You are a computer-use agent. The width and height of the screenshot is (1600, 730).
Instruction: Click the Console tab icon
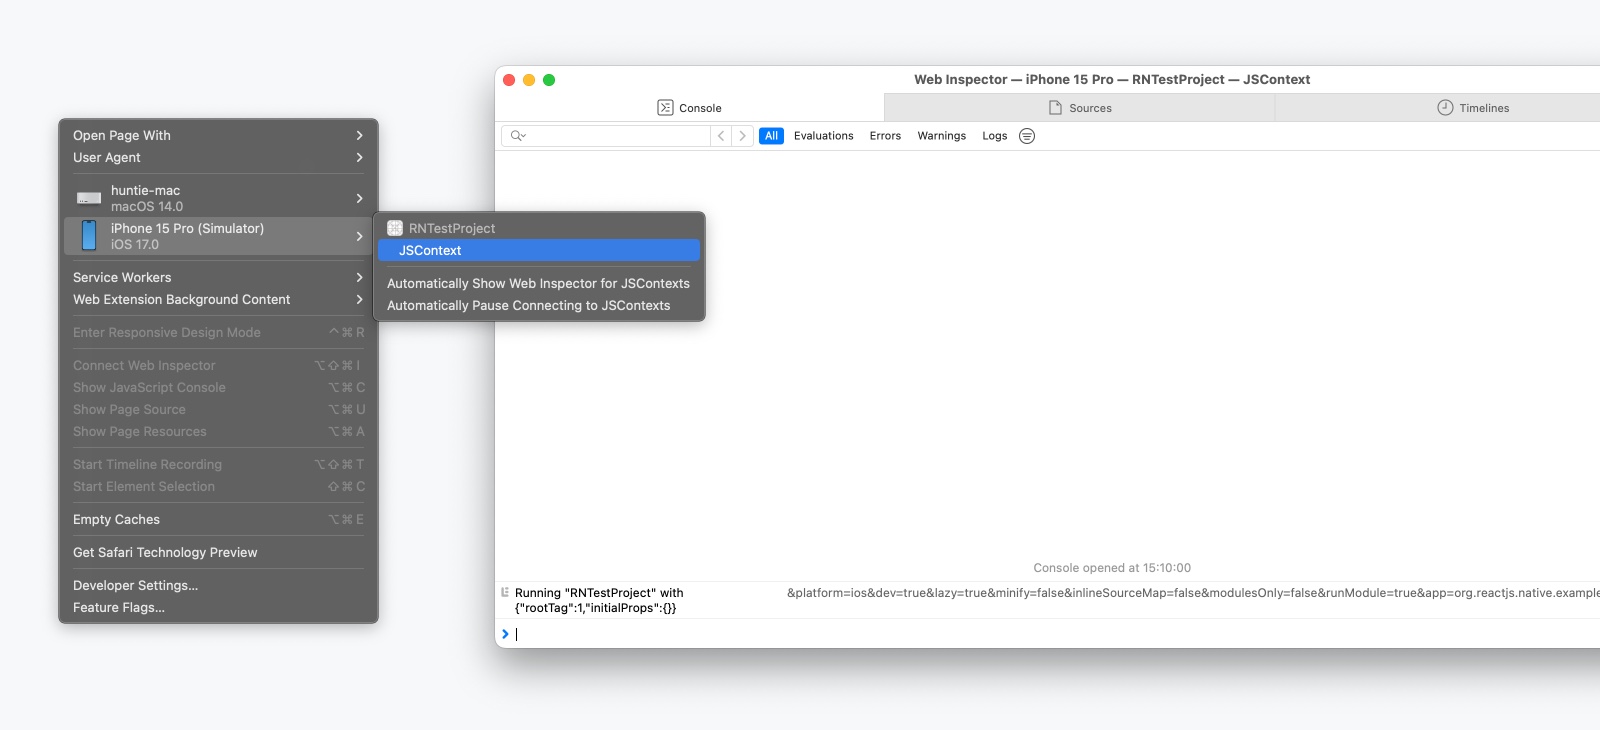pos(665,108)
